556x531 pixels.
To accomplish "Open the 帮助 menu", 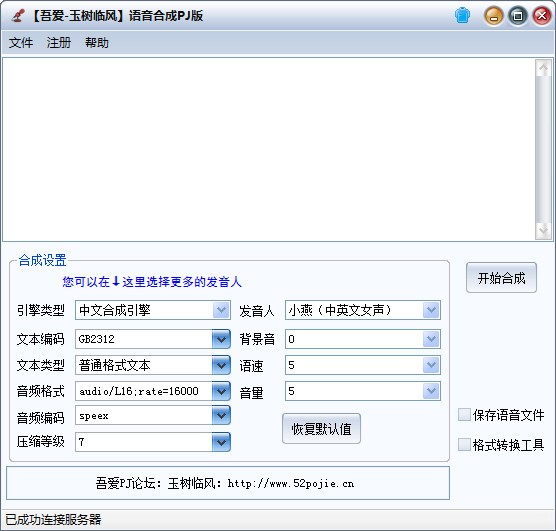I will pyautogui.click(x=97, y=43).
